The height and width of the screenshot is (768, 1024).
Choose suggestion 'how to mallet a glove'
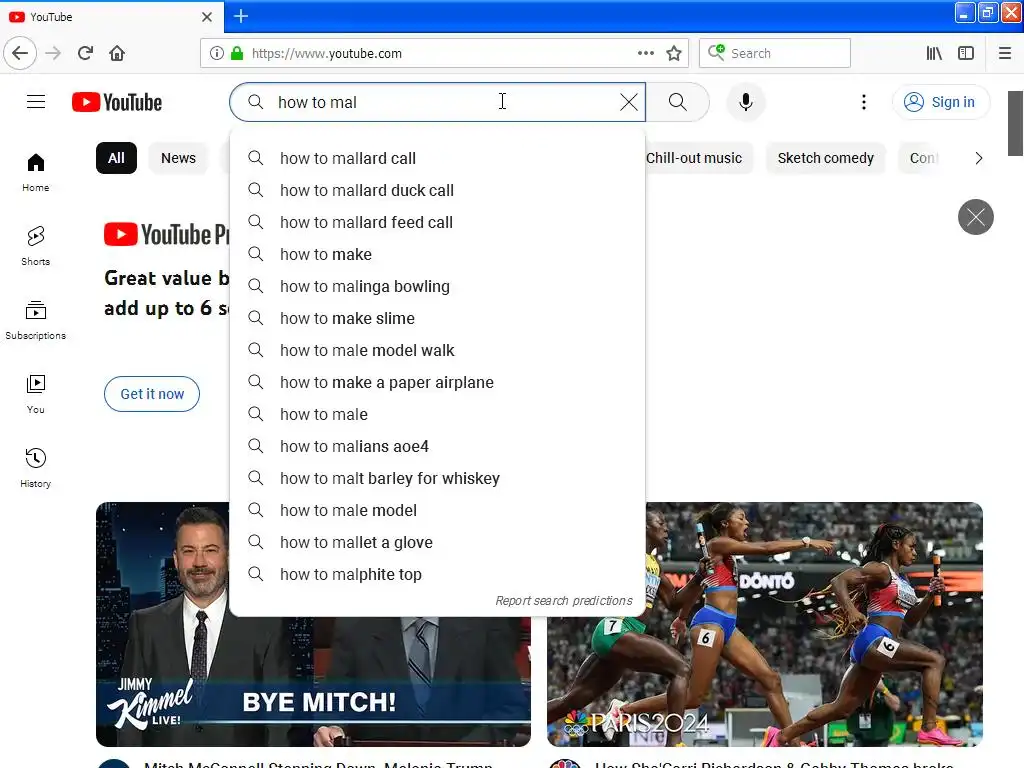pos(438,542)
